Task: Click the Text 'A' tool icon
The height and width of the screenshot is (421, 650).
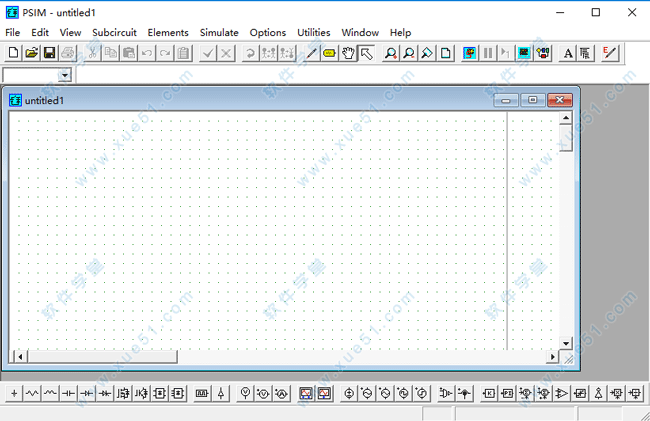Action: (568, 53)
